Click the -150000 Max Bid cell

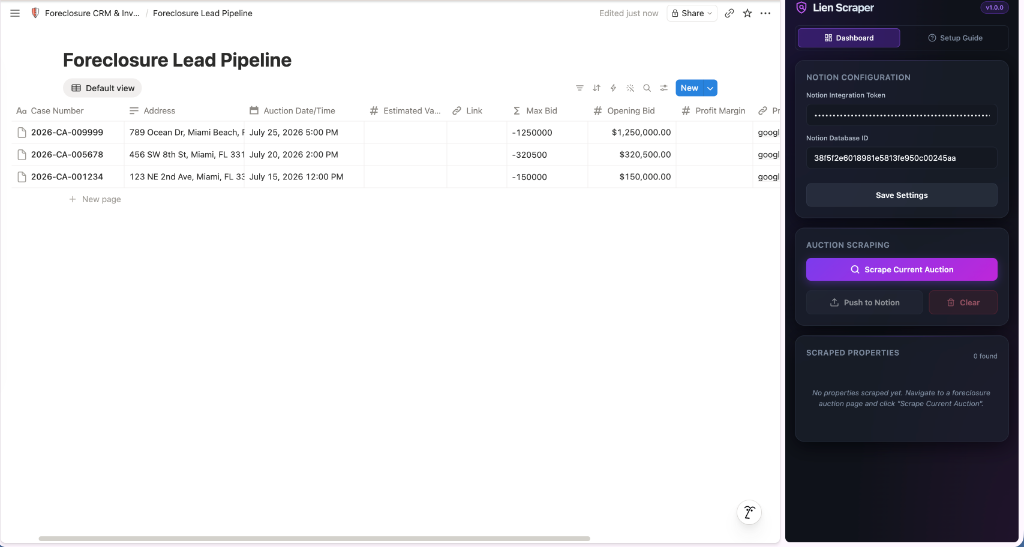pyautogui.click(x=547, y=177)
